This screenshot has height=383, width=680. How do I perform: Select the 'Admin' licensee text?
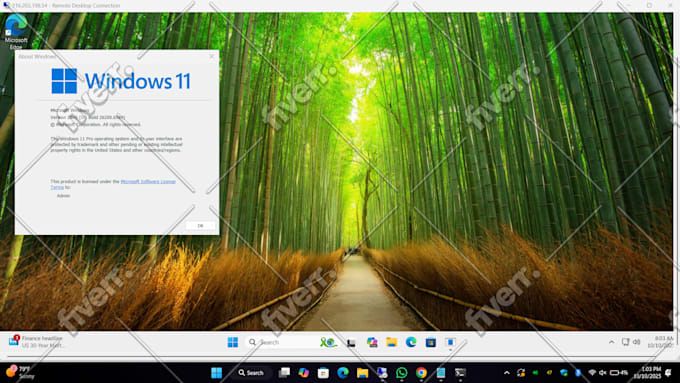63,196
